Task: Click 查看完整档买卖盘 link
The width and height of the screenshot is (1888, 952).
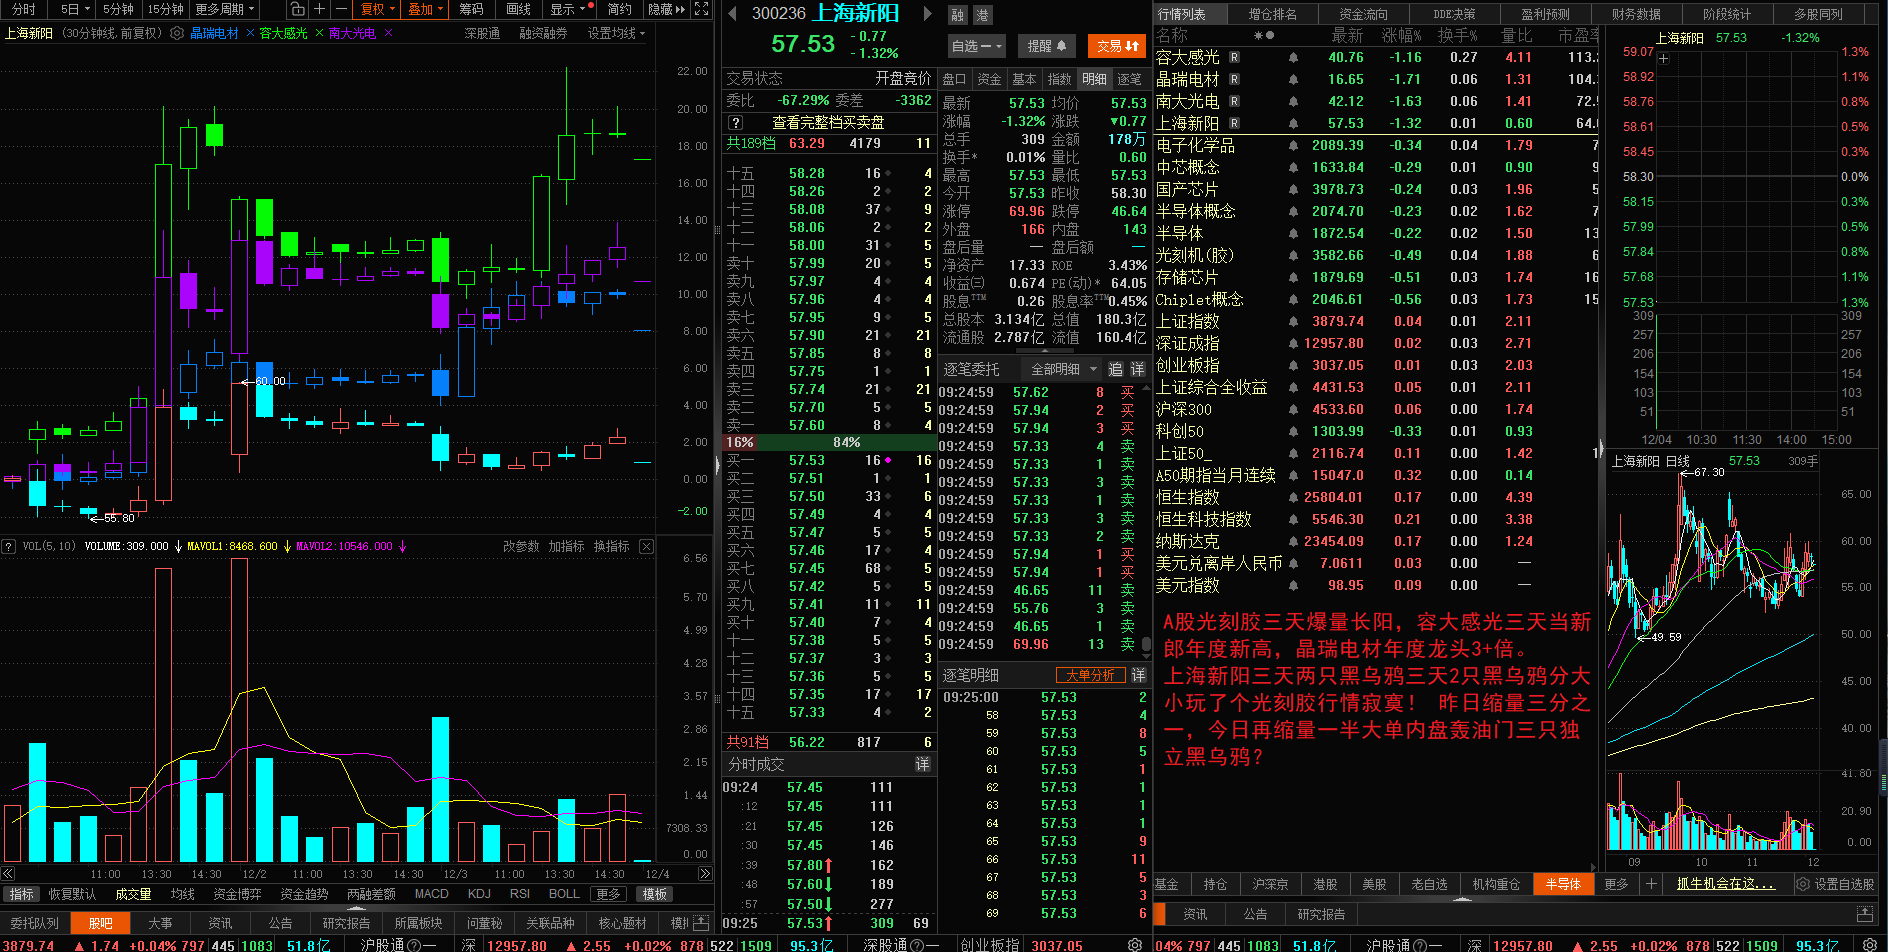Action: pyautogui.click(x=828, y=122)
